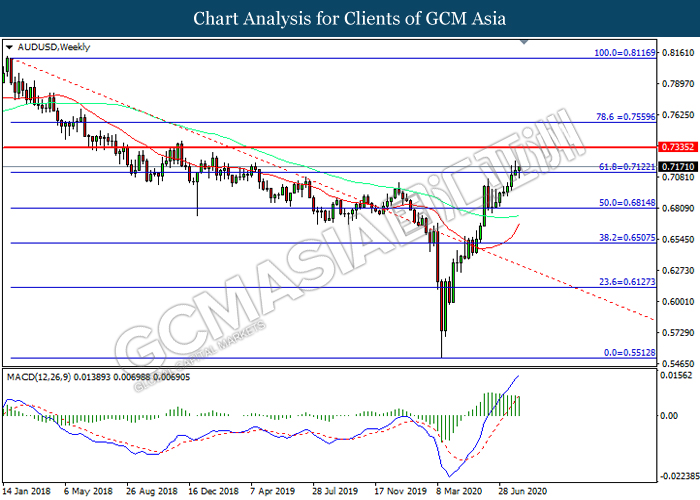Select the 78.6 =0.75596 Fibonacci label
This screenshot has width=700, height=500.
626,117
